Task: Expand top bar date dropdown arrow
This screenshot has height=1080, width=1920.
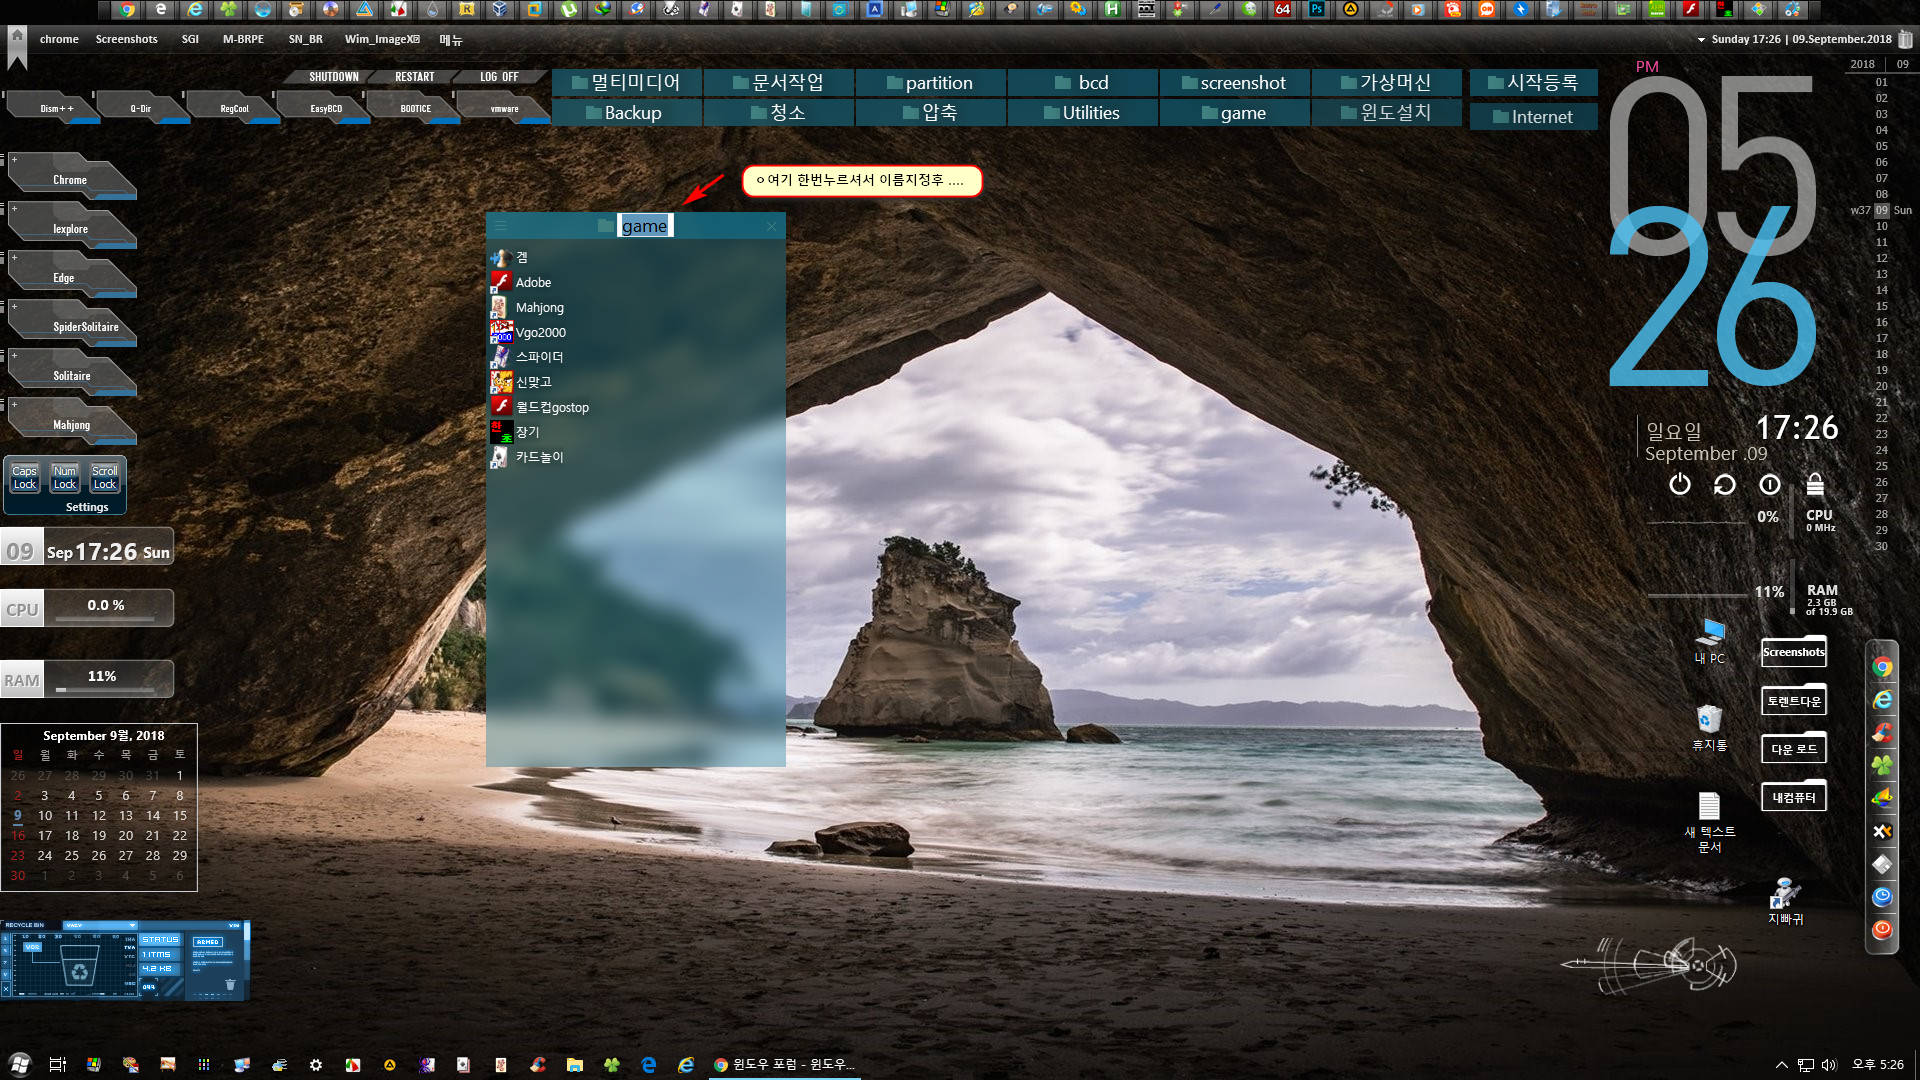Action: (x=1701, y=40)
